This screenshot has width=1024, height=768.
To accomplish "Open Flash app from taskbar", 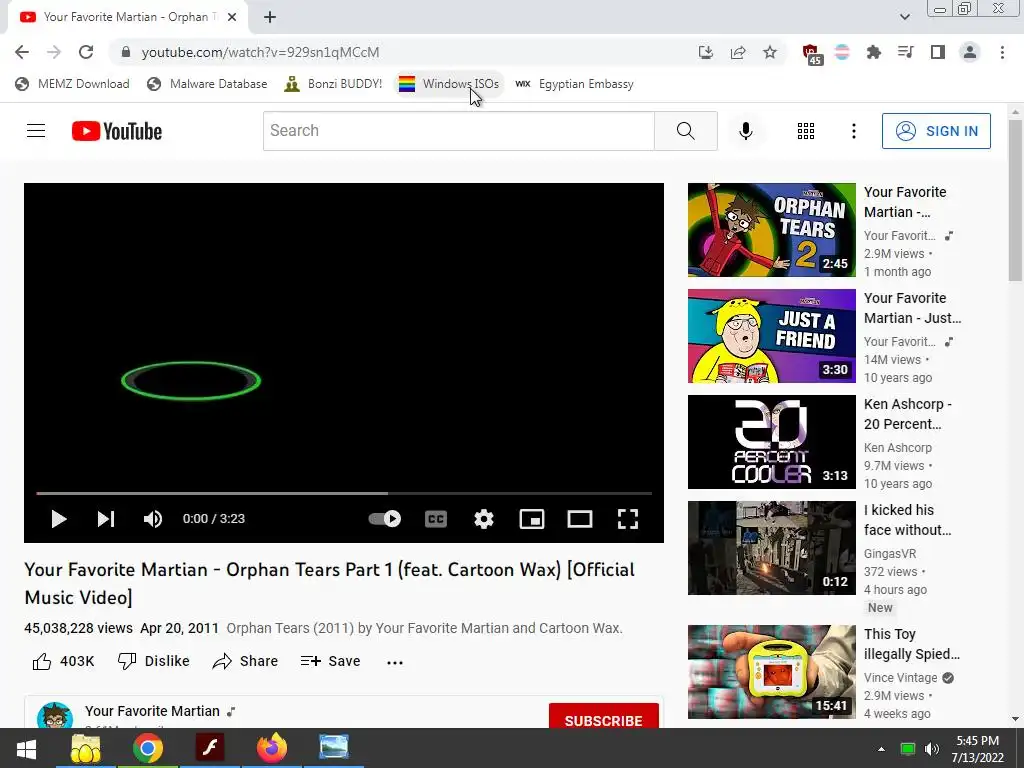I will click(210, 748).
